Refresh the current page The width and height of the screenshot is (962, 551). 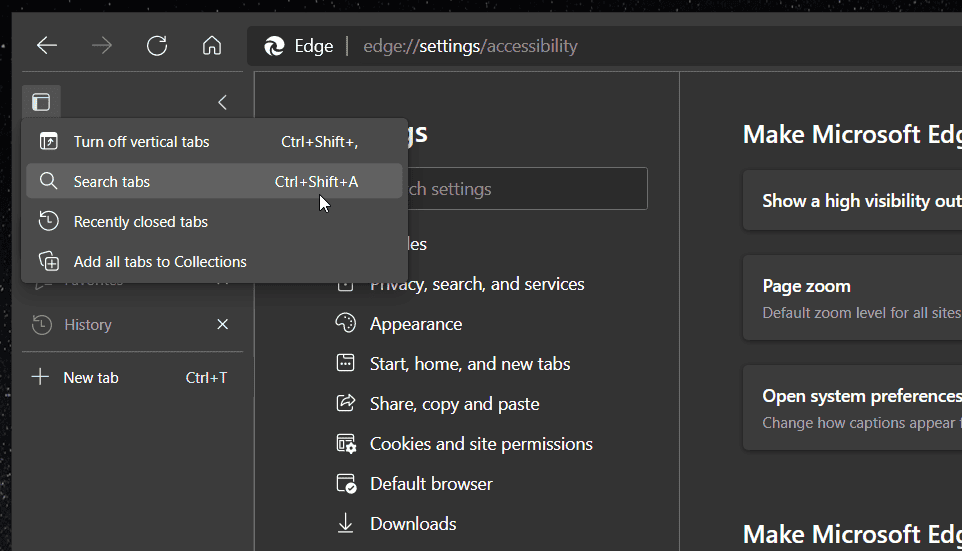pos(157,45)
